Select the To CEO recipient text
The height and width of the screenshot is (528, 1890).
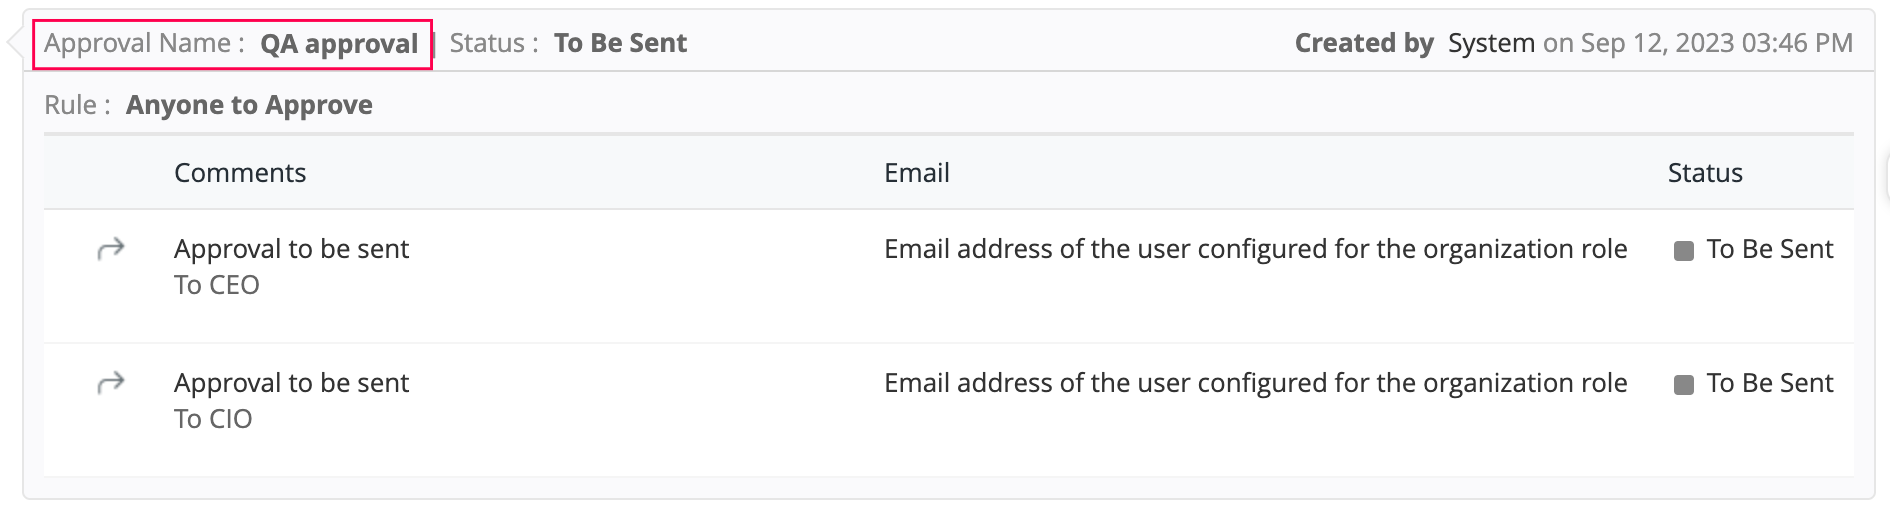coord(217,285)
